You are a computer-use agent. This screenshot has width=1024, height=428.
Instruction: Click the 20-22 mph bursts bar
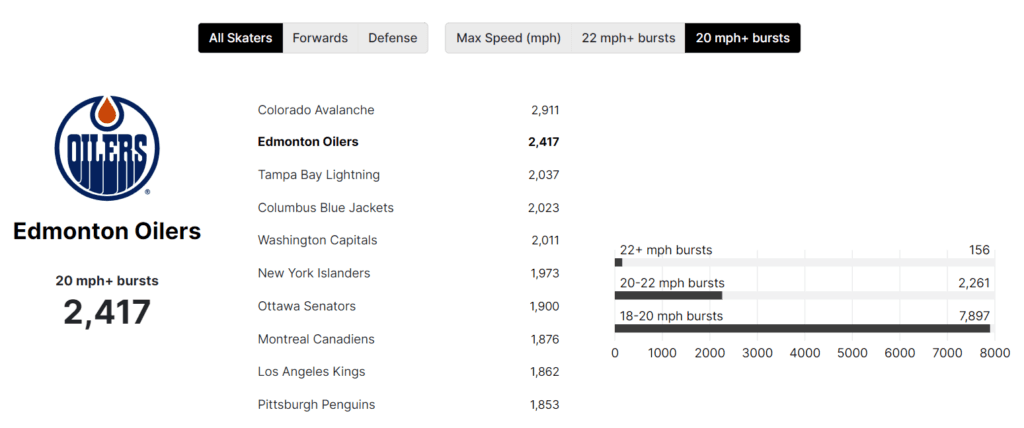point(668,295)
